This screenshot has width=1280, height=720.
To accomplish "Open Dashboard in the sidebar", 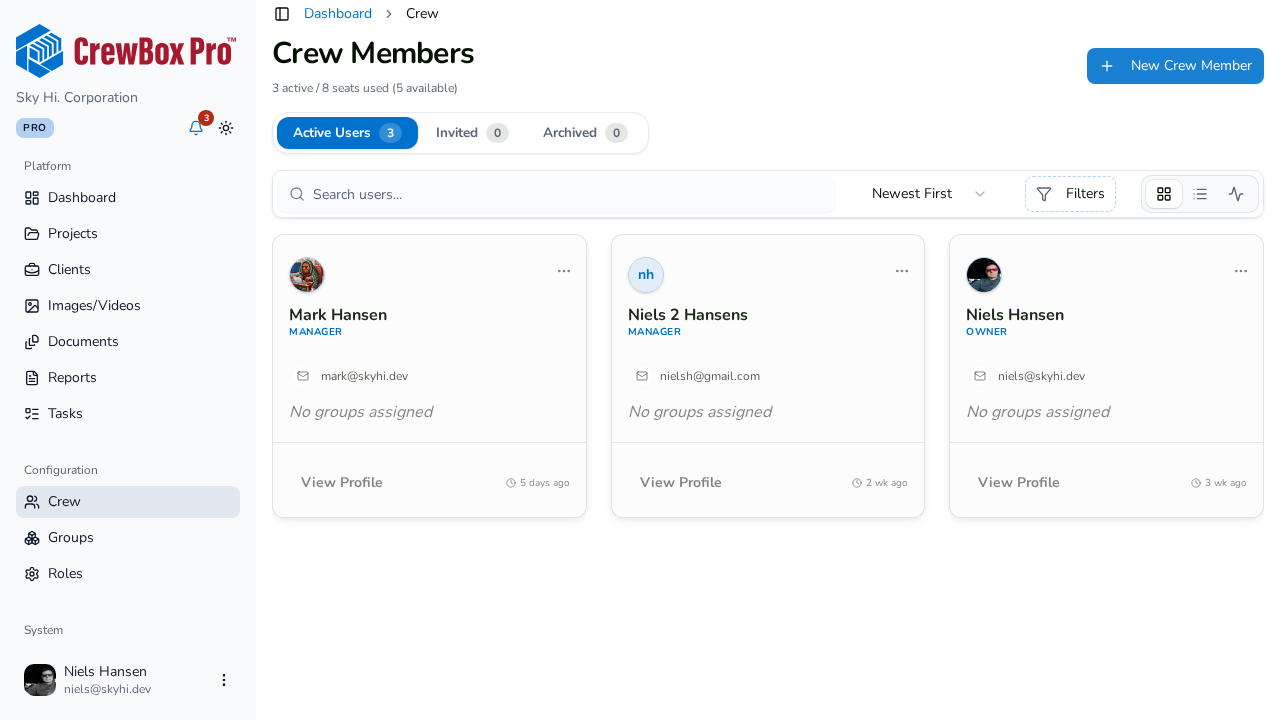I will pos(128,198).
